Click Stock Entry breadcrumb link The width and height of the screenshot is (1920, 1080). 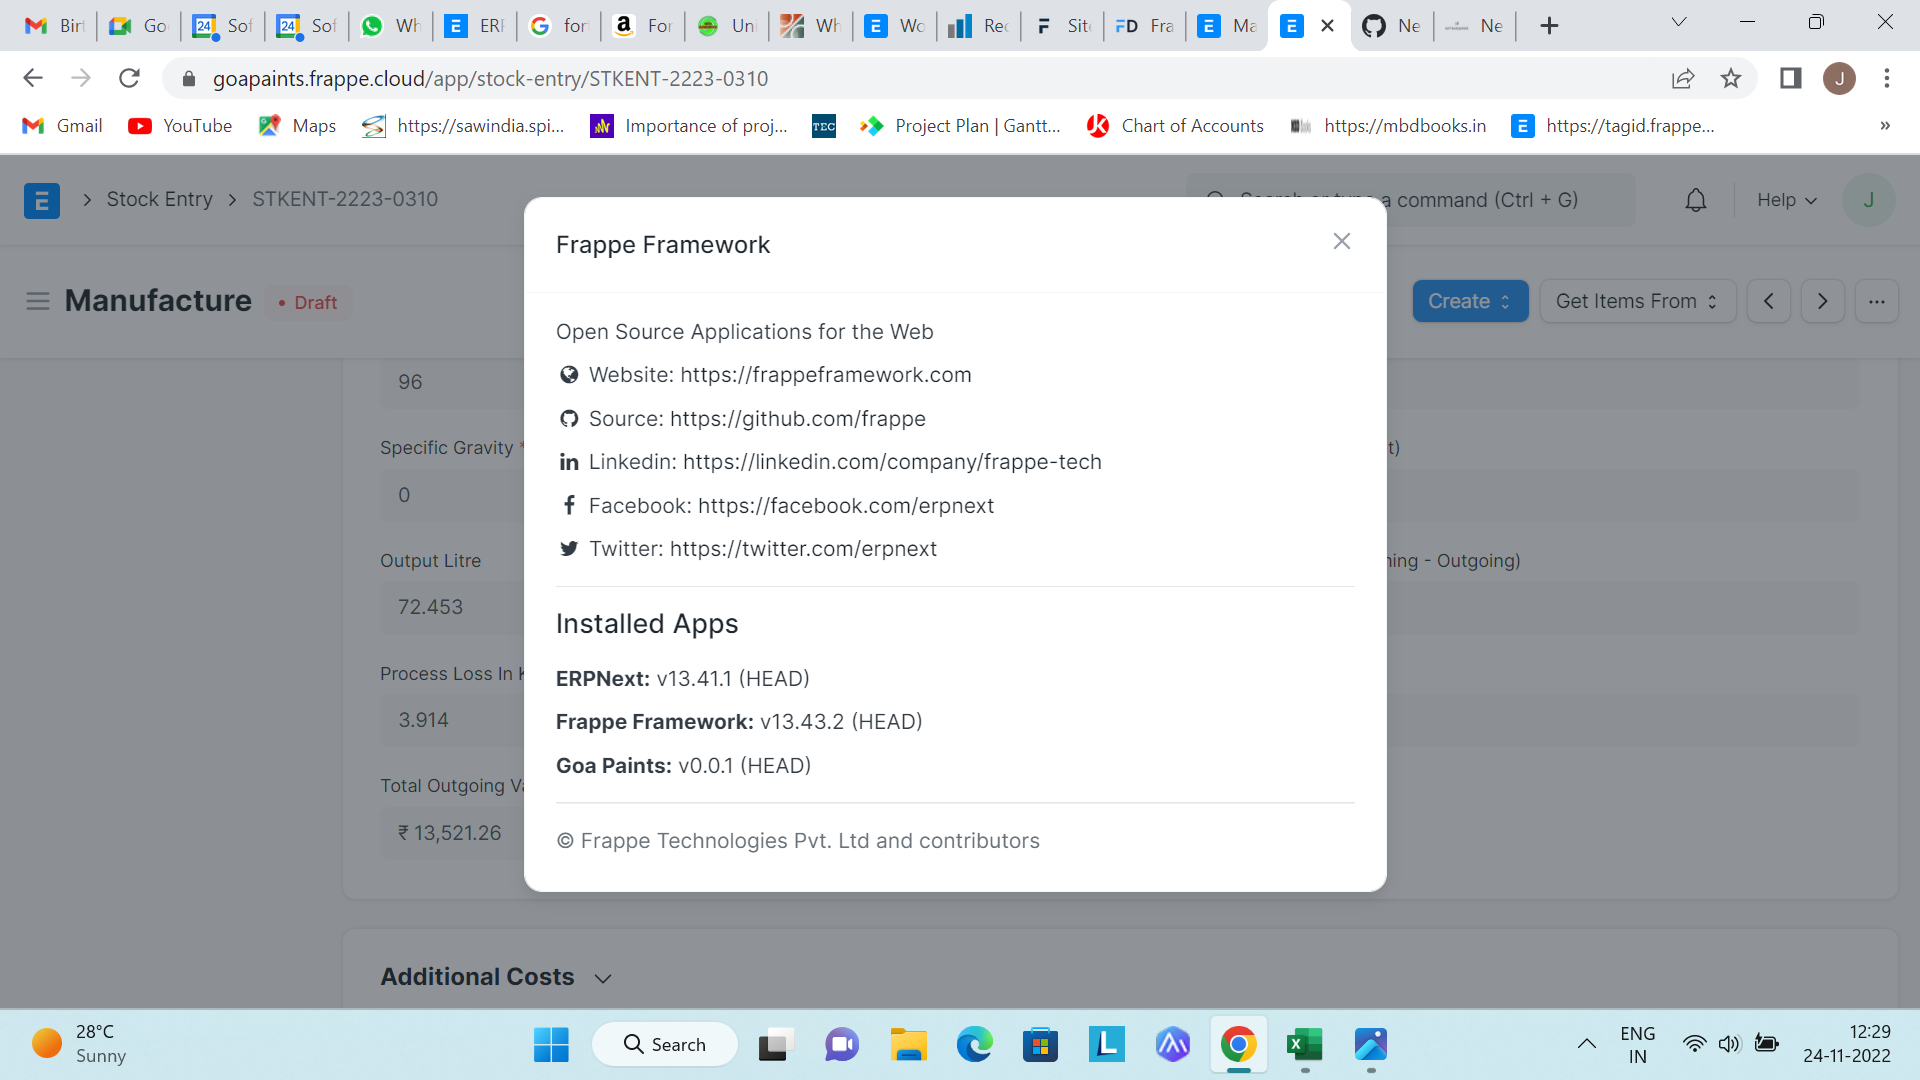tap(159, 199)
